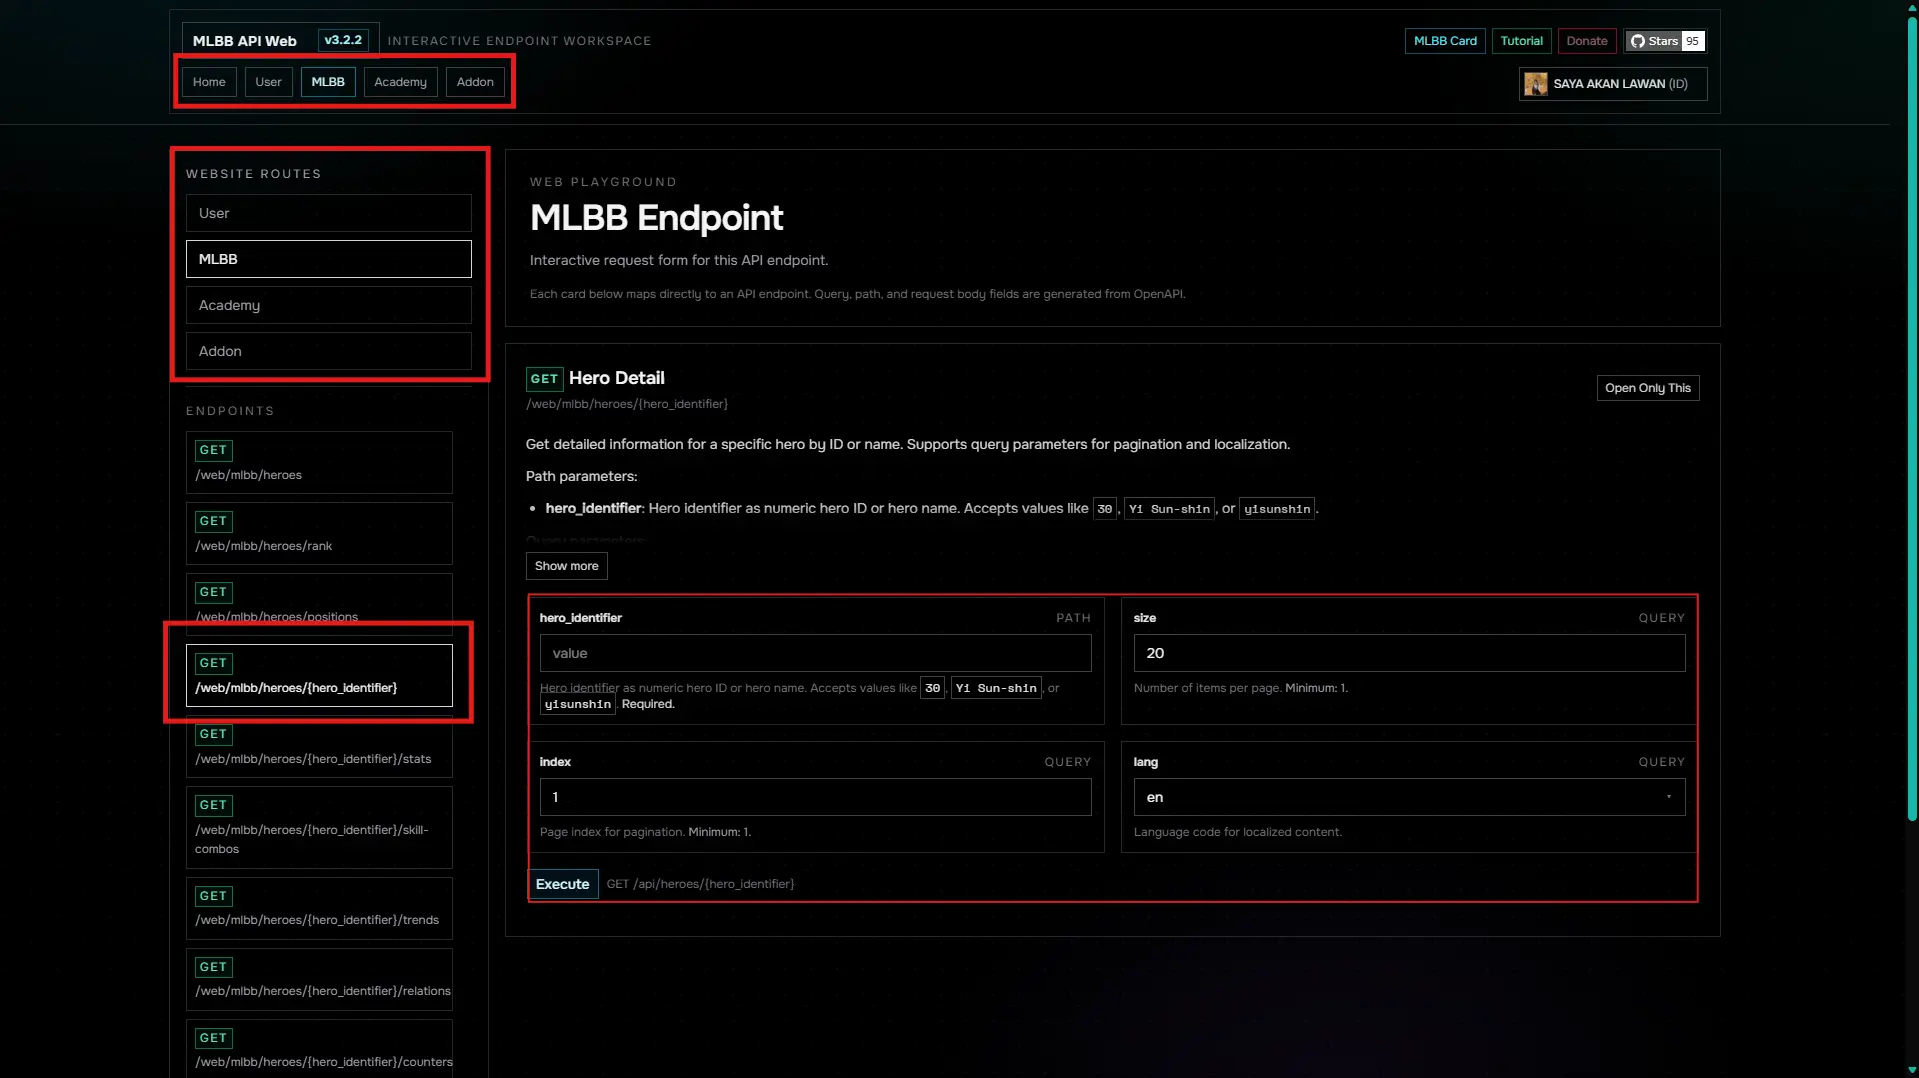
Task: Open the /web/mlbb/heroes endpoint
Action: coord(319,462)
